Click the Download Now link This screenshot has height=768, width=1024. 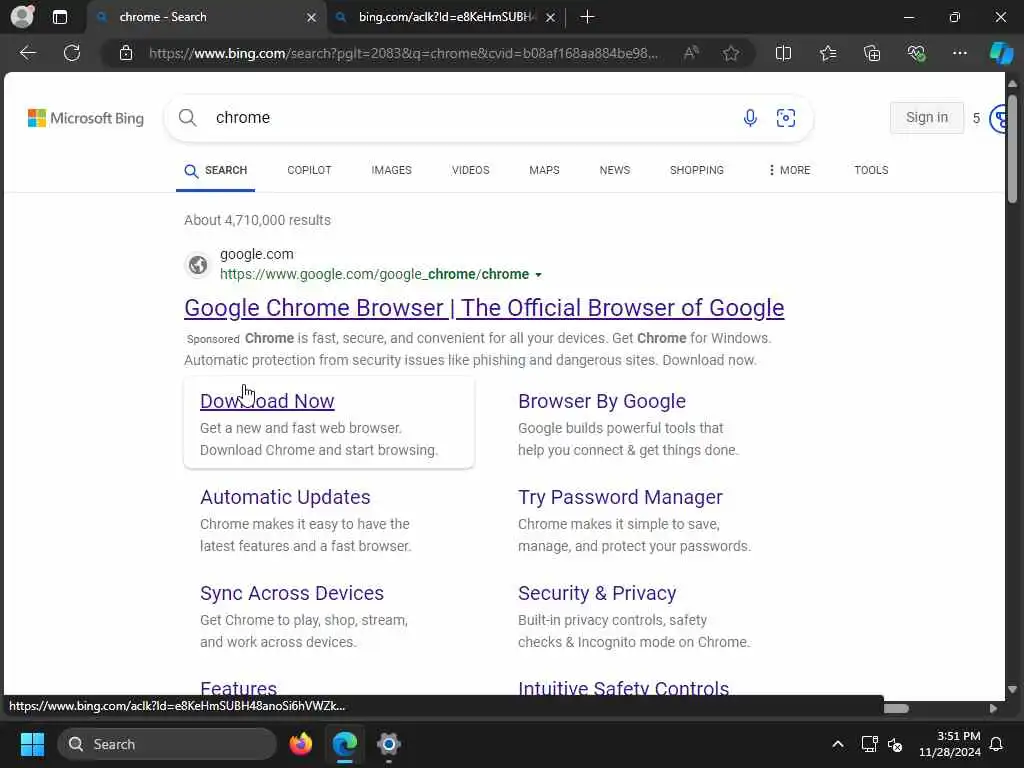[267, 401]
